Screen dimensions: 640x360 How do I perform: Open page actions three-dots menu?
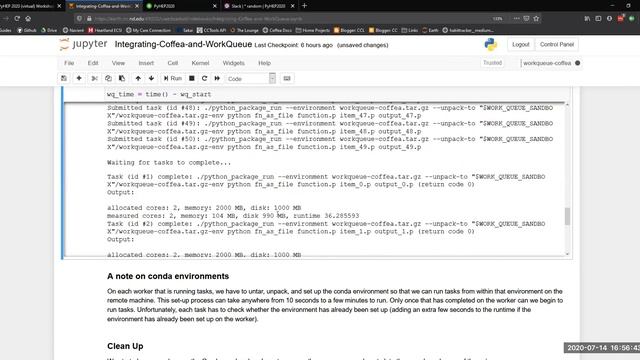pos(516,18)
